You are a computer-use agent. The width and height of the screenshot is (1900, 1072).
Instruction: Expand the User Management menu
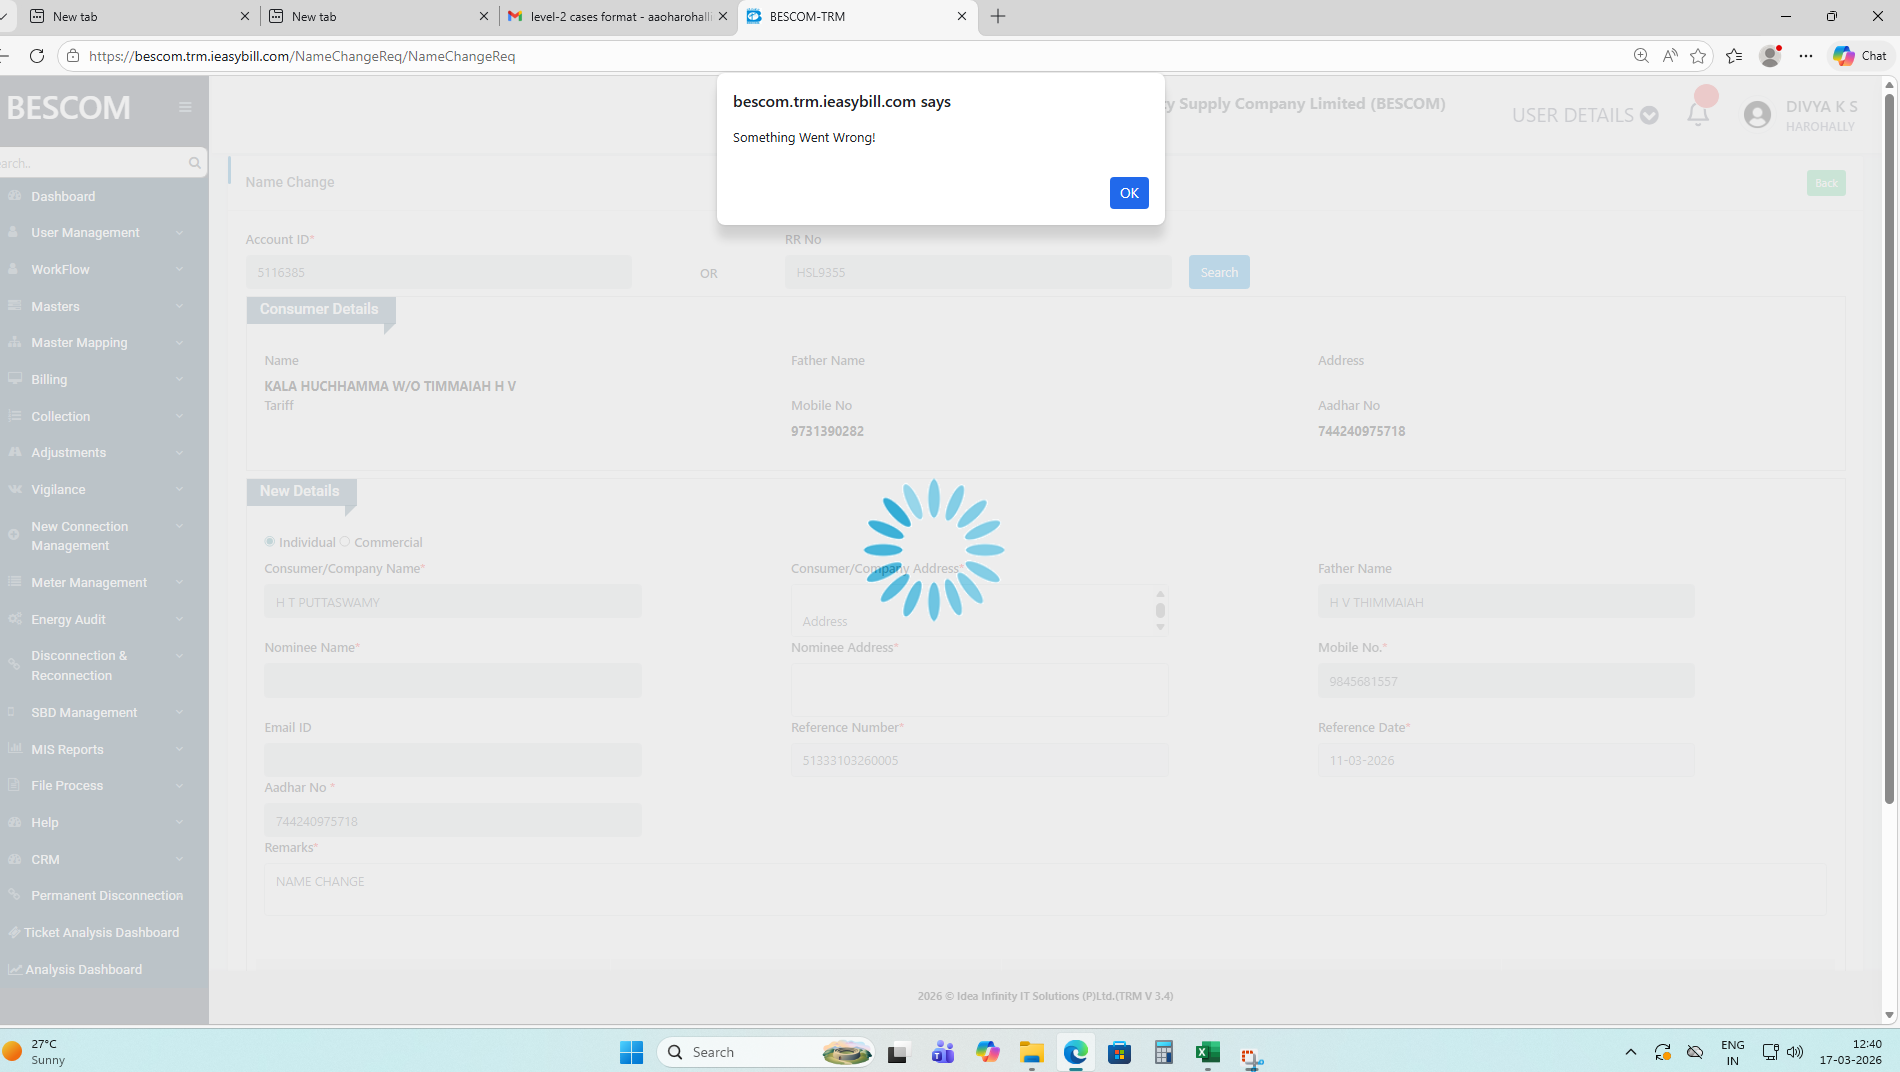(95, 232)
